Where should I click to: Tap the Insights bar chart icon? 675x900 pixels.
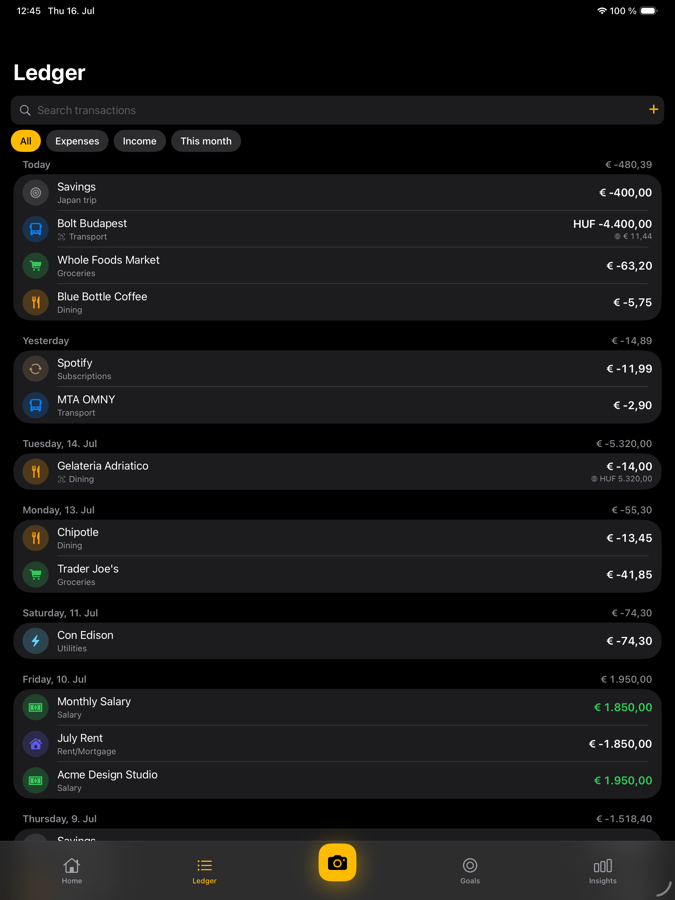point(603,865)
